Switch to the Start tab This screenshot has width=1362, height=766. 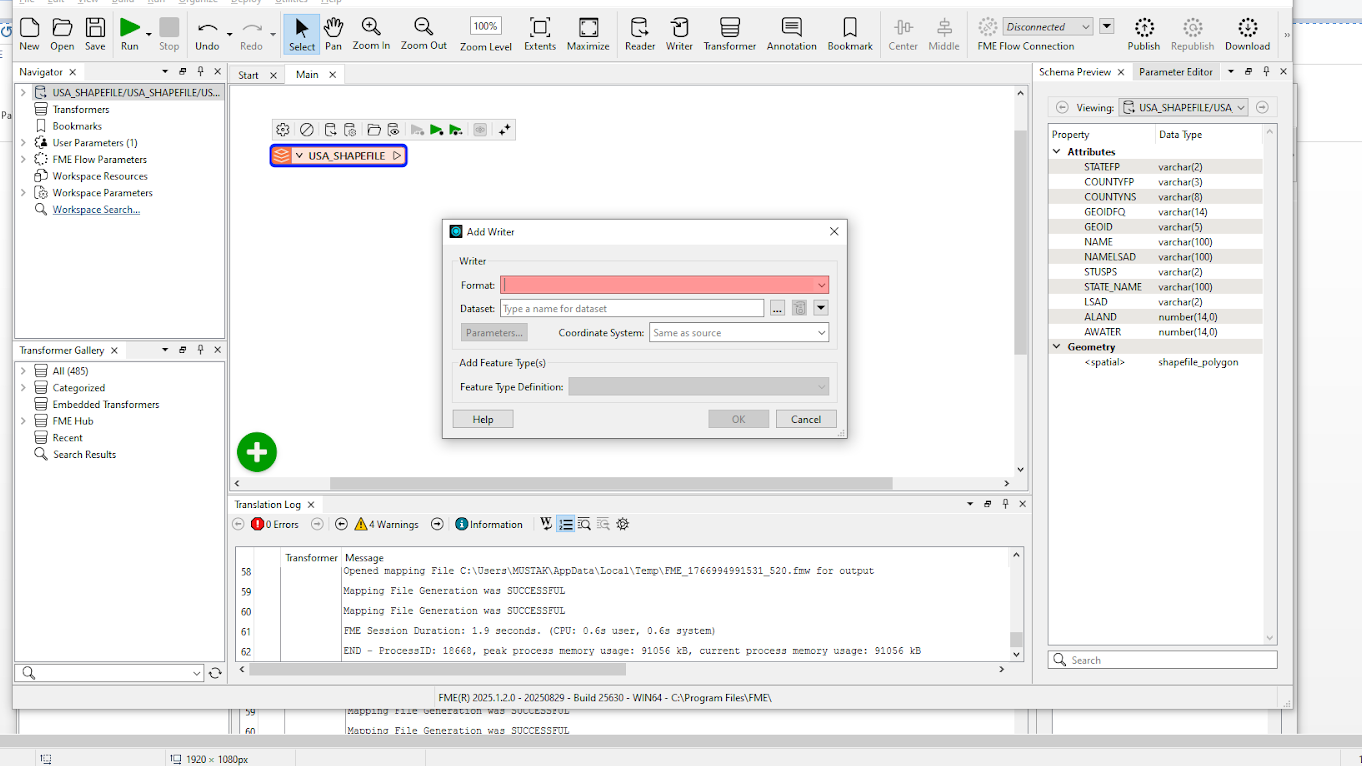pyautogui.click(x=248, y=75)
